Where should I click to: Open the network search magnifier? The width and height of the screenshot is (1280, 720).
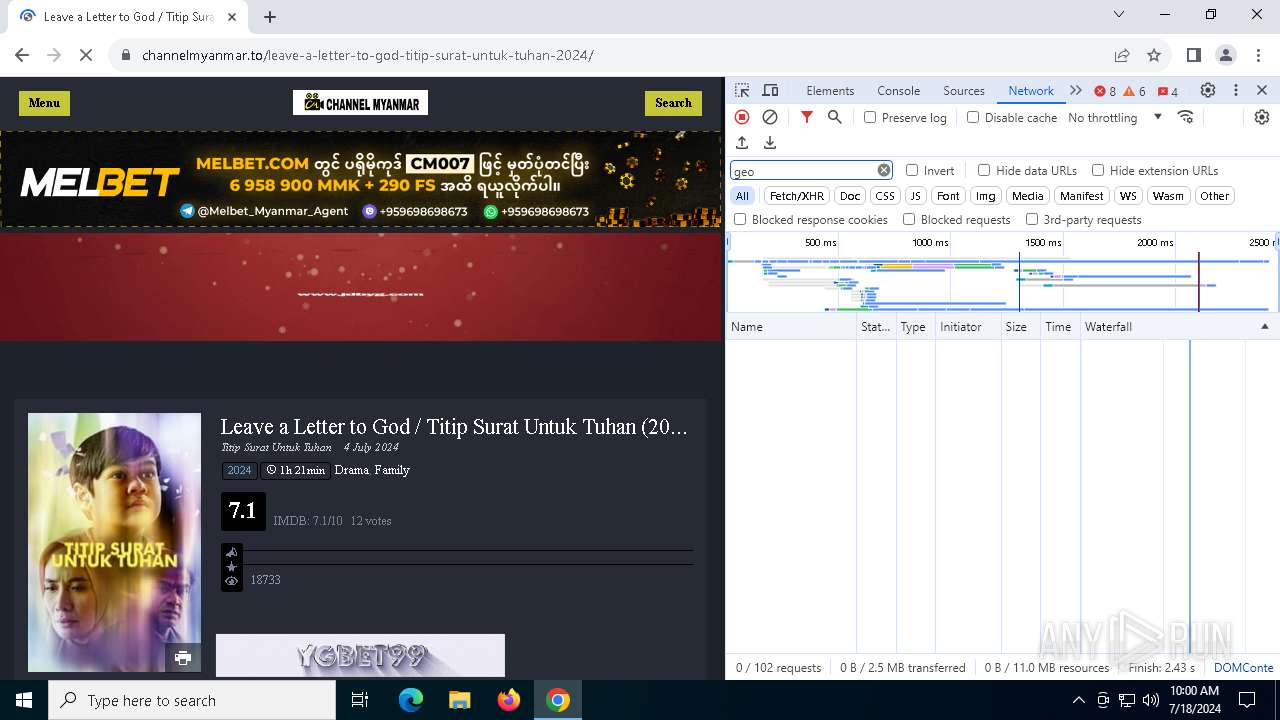click(x=835, y=117)
